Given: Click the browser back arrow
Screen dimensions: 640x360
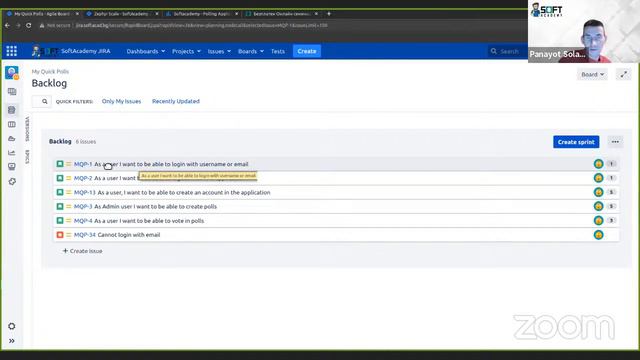Looking at the screenshot, I should pos(7,25).
